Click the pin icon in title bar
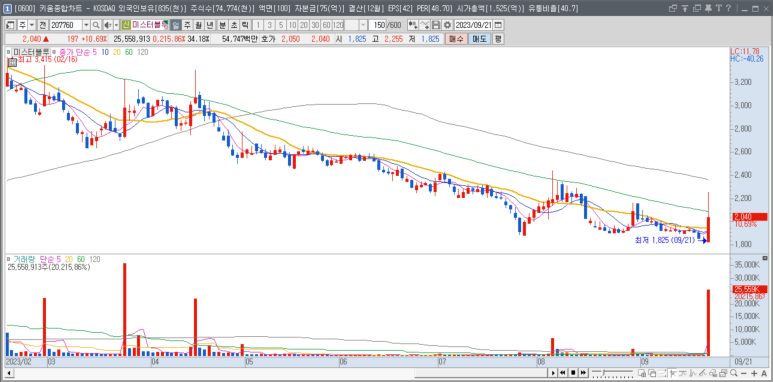Screen dimensions: 773x382 click(x=708, y=8)
